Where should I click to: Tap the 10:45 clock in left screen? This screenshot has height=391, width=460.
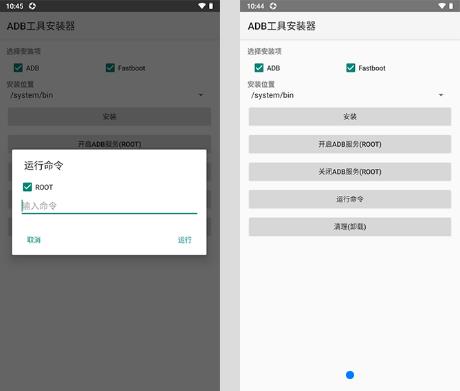(15, 6)
